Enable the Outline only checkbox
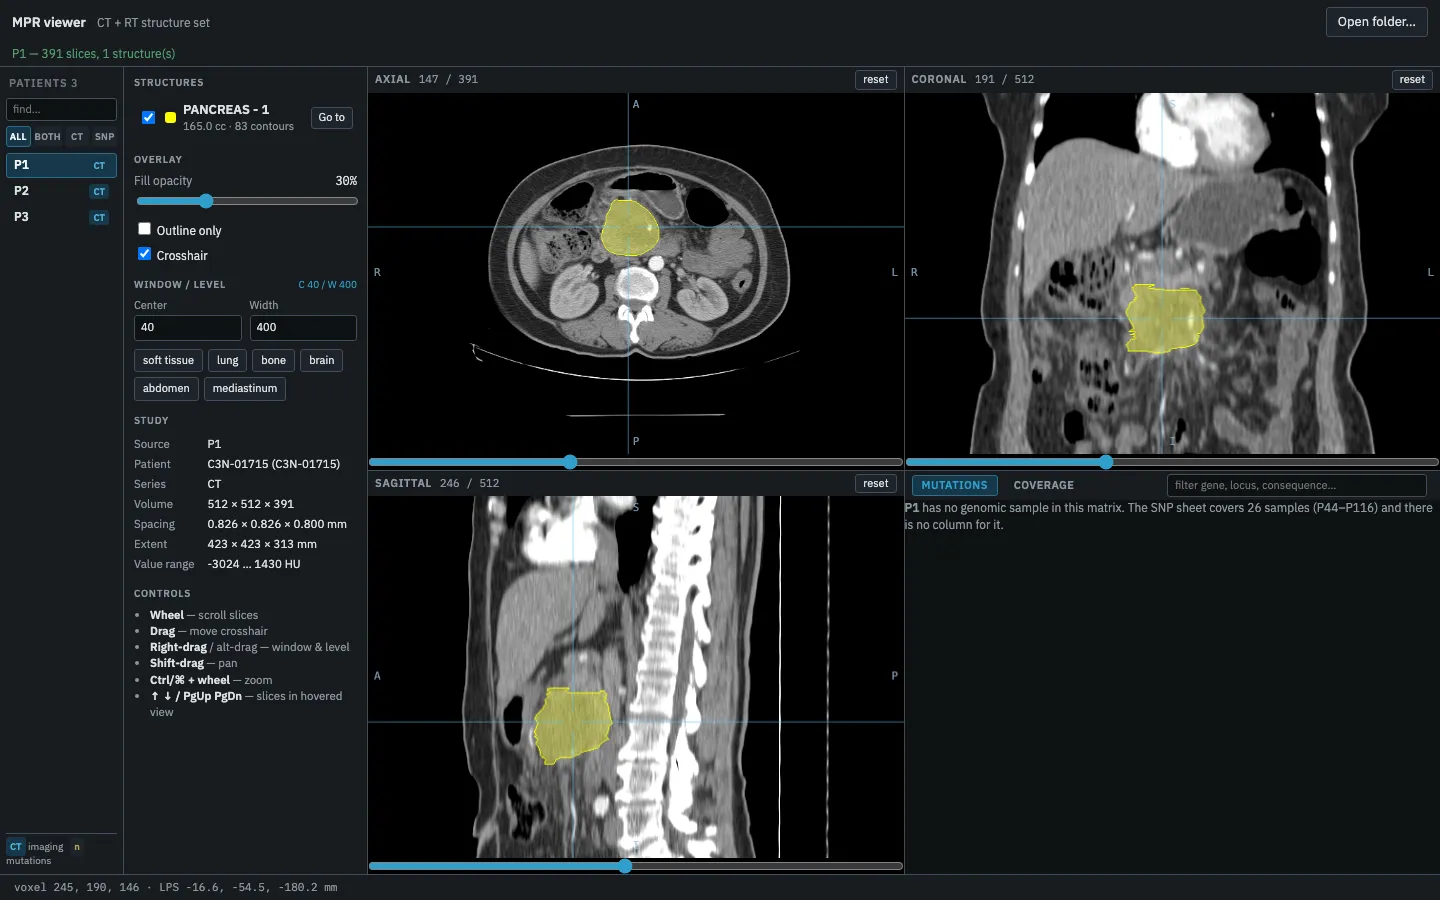 click(144, 229)
